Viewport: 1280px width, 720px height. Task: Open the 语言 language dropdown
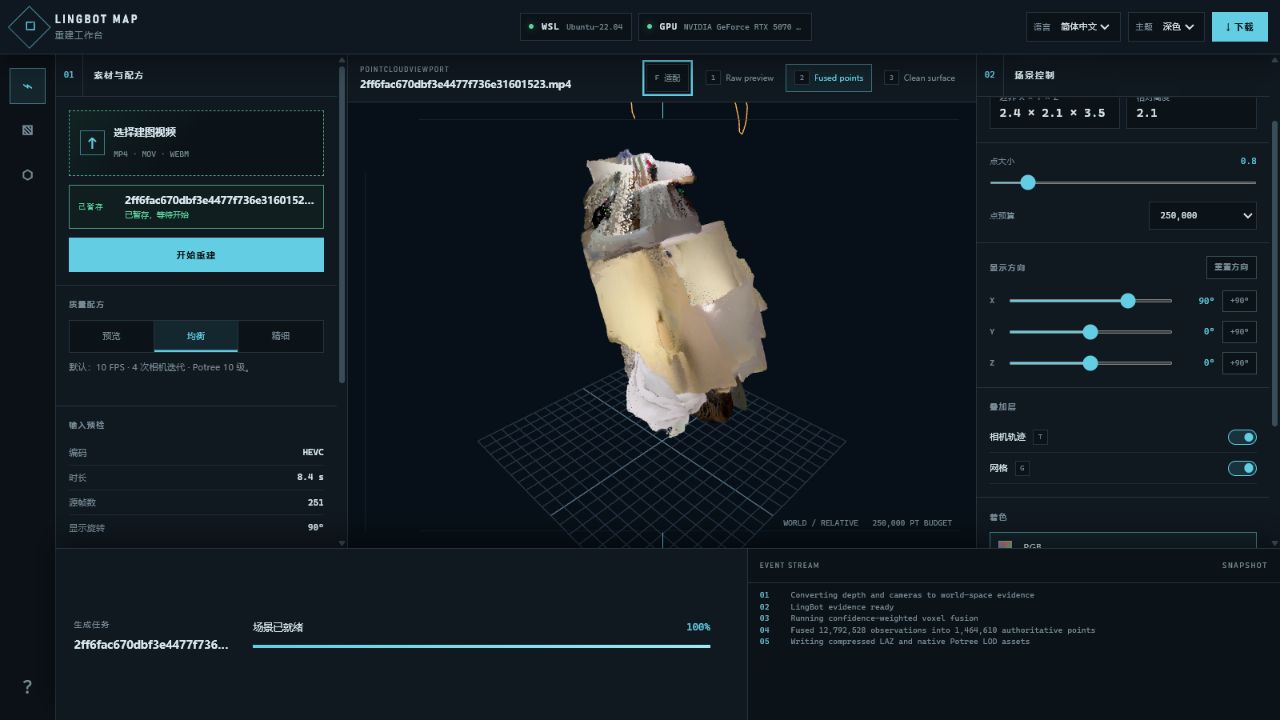tap(1072, 27)
